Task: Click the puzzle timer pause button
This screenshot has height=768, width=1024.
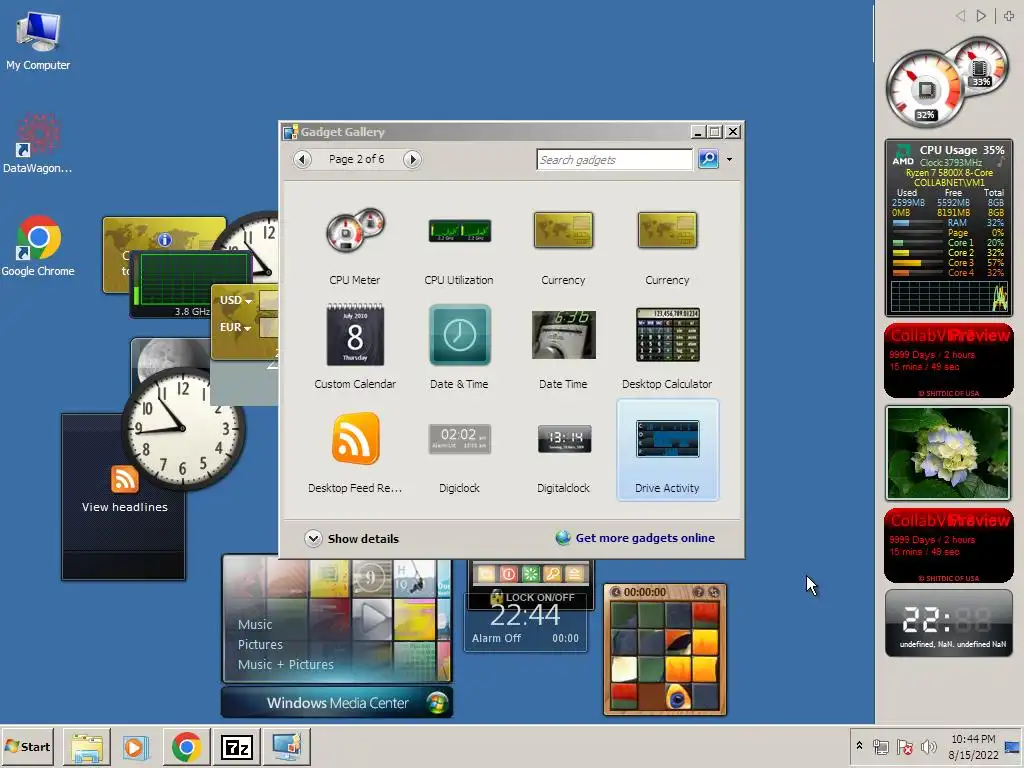Action: [x=615, y=592]
